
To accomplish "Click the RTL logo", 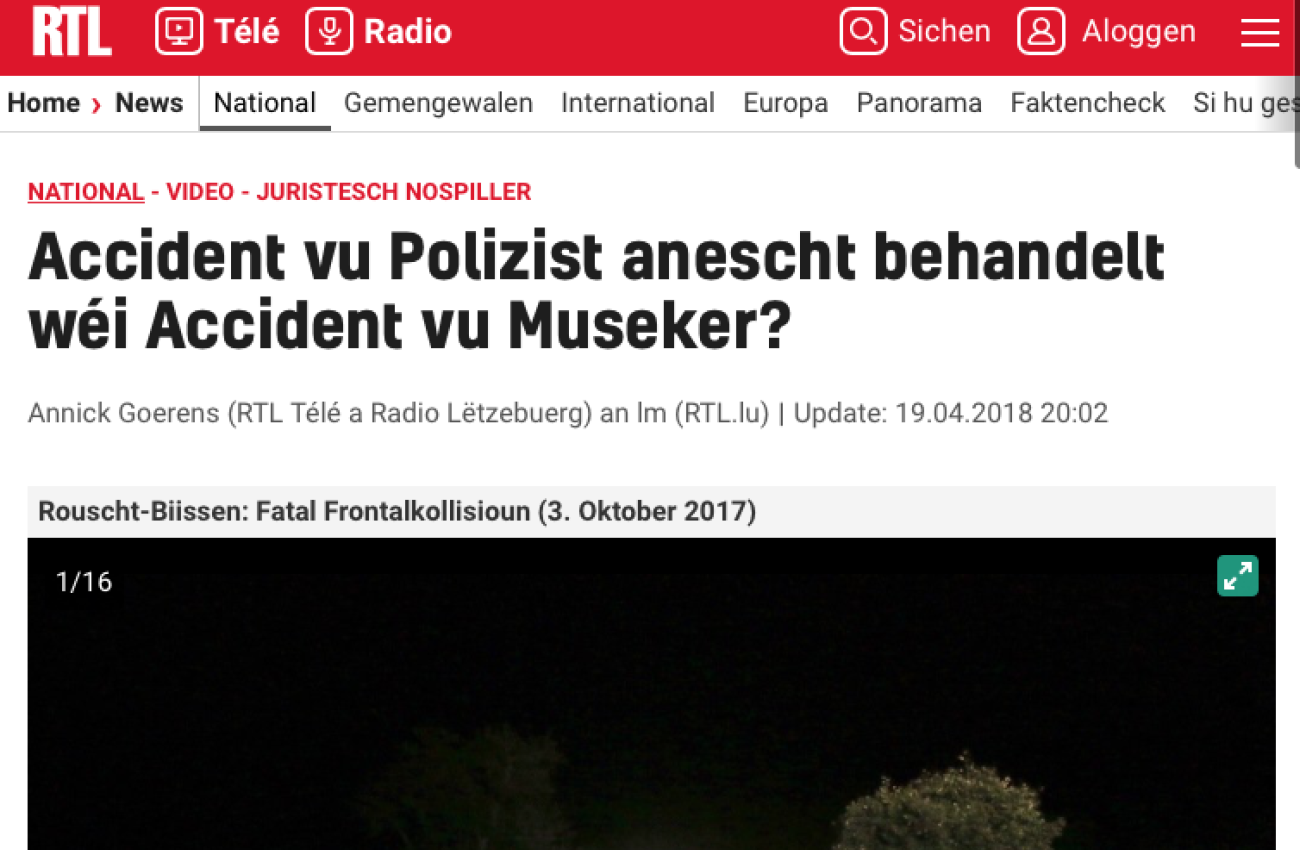I will 71,32.
